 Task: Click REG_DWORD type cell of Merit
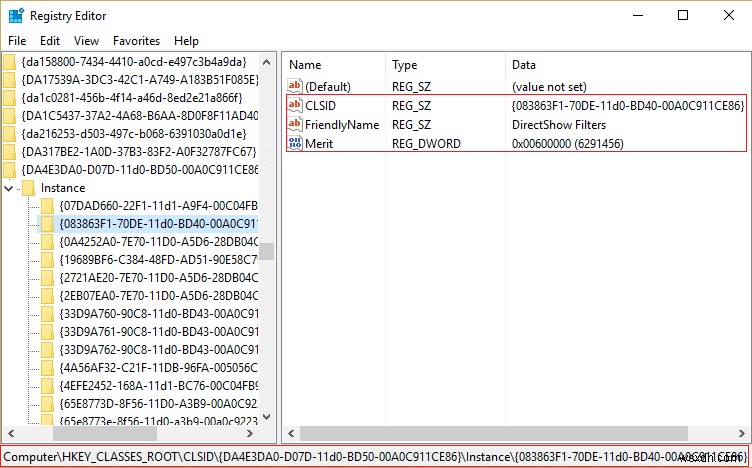(426, 143)
